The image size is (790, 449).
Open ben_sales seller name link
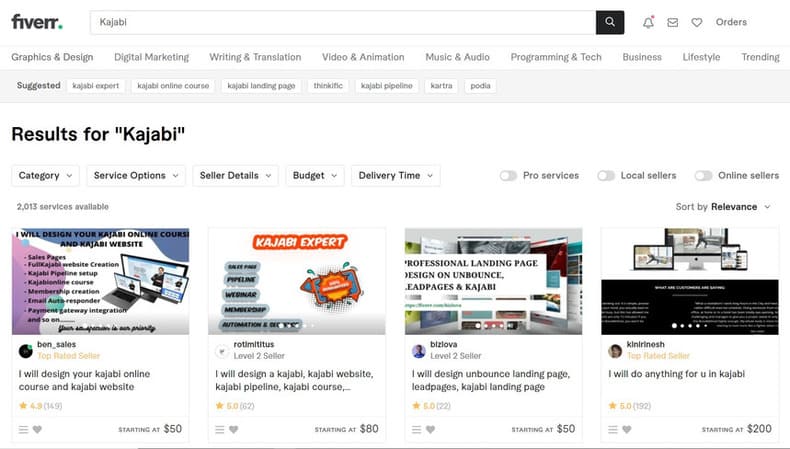pos(56,344)
